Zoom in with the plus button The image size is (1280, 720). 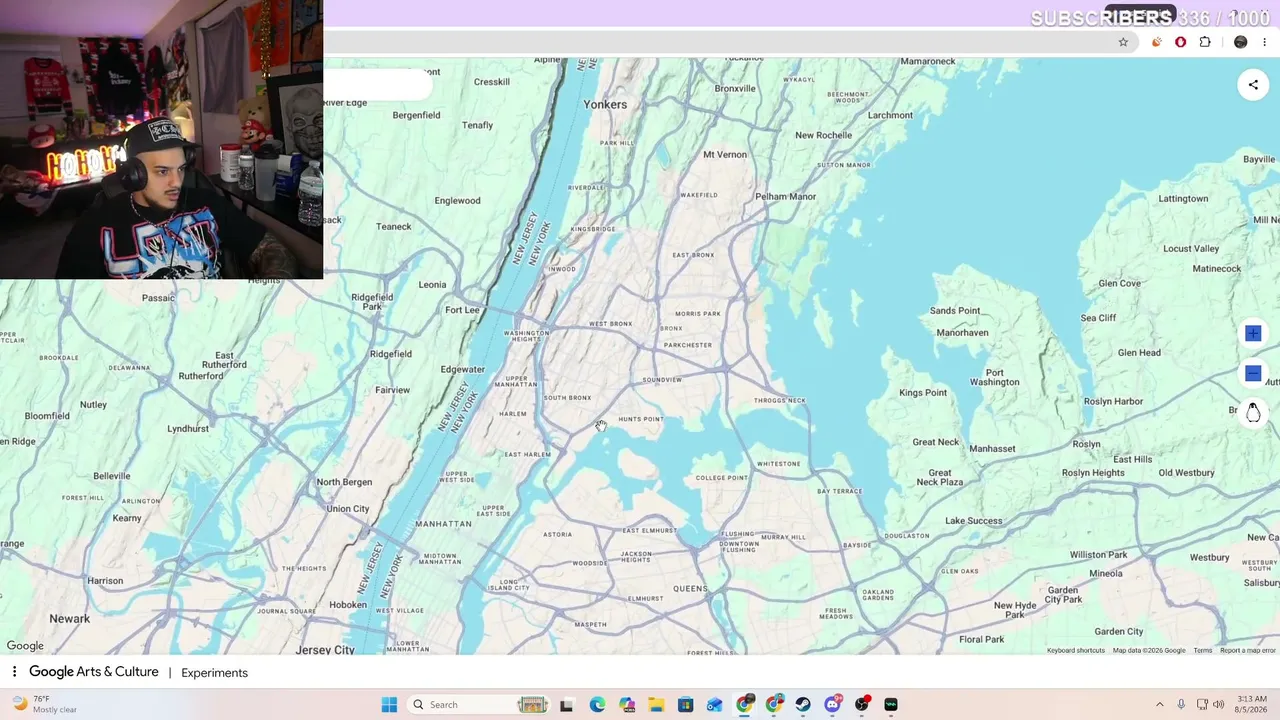1253,334
